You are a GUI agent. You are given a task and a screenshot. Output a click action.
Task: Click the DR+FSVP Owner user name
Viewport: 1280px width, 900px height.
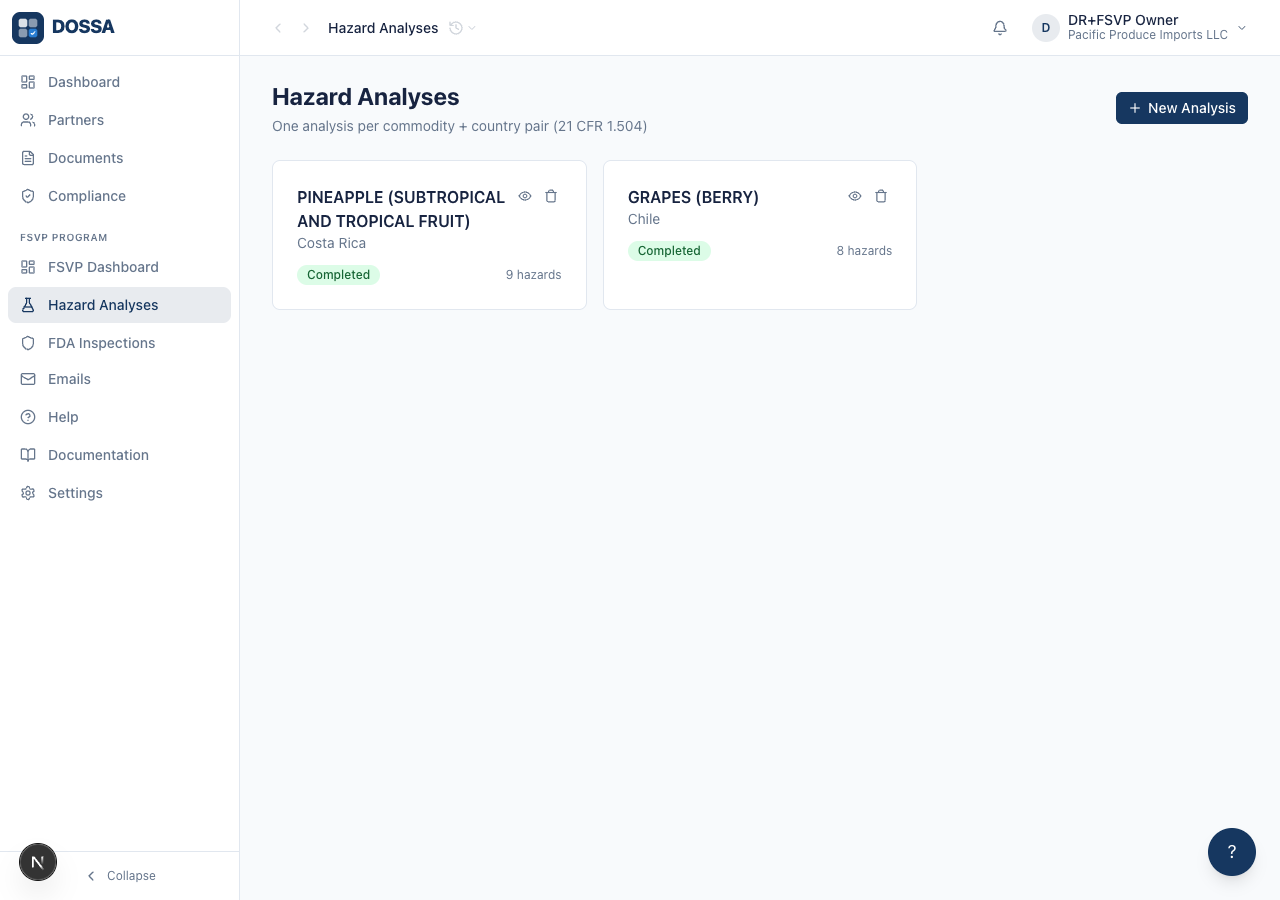(x=1123, y=20)
